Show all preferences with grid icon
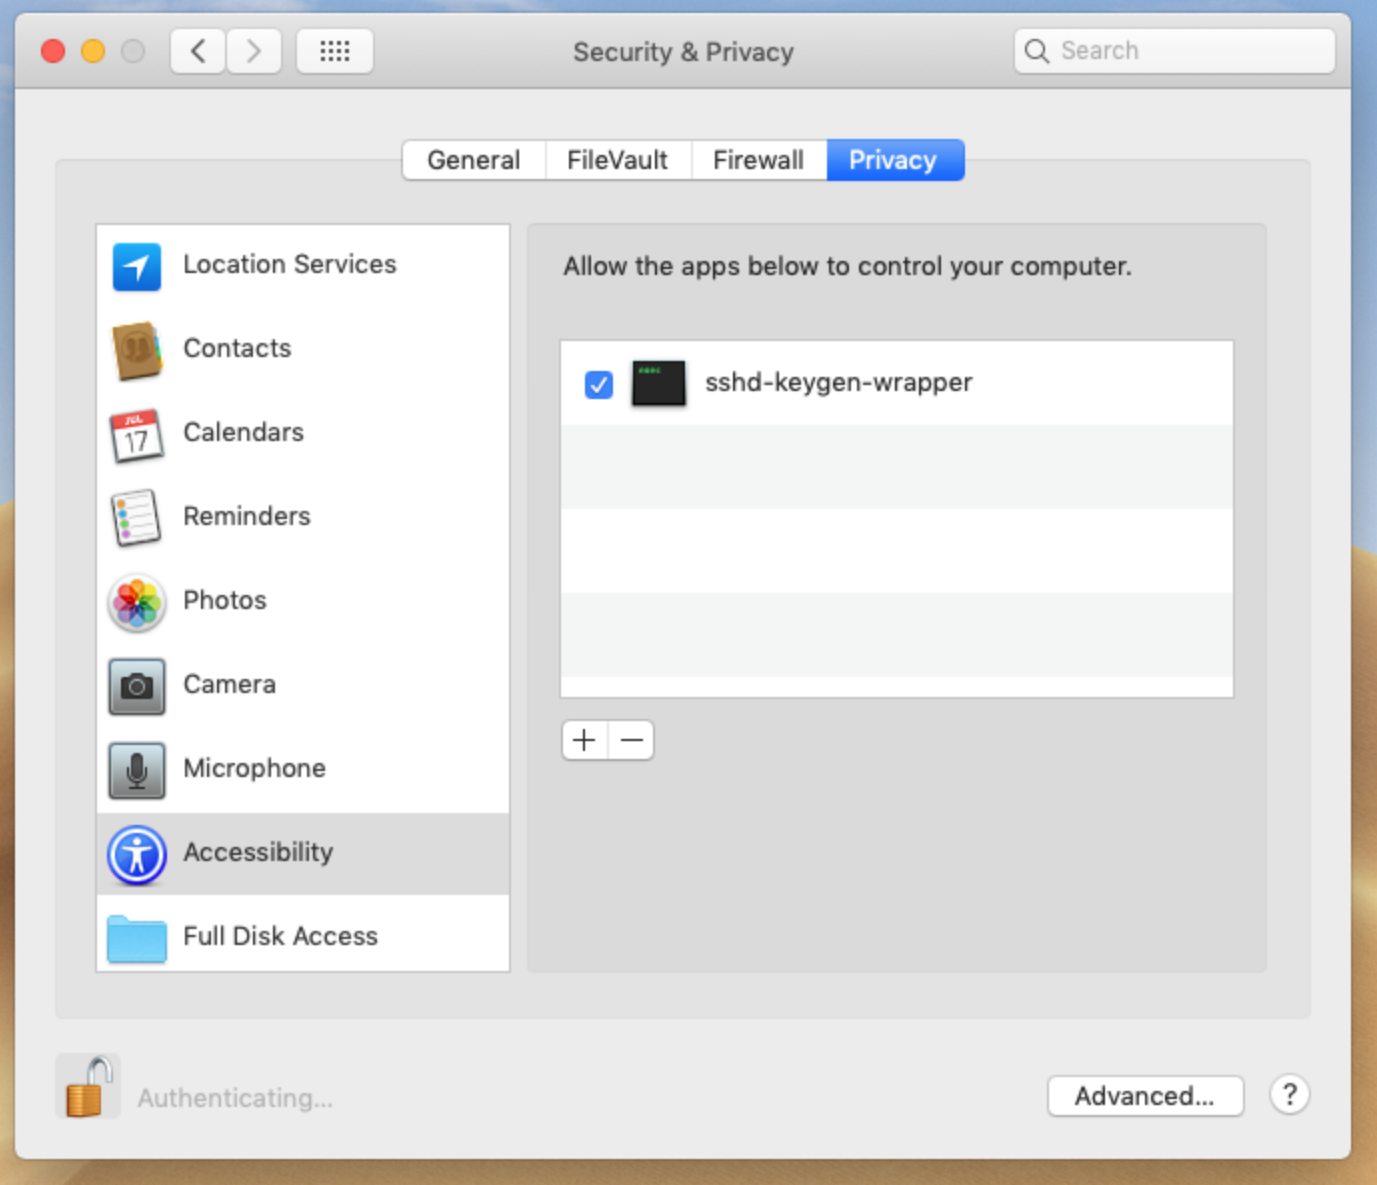This screenshot has width=1377, height=1185. [x=335, y=51]
